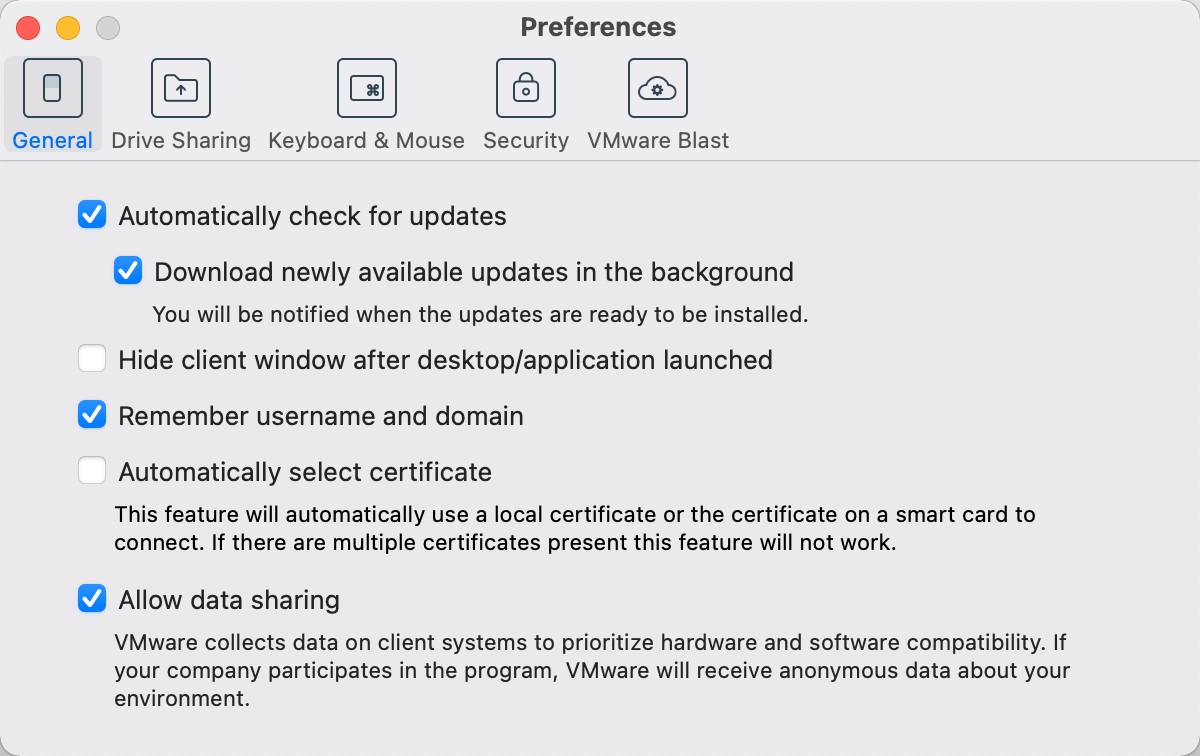Disable Automatically check for updates checkbox

[x=92, y=215]
